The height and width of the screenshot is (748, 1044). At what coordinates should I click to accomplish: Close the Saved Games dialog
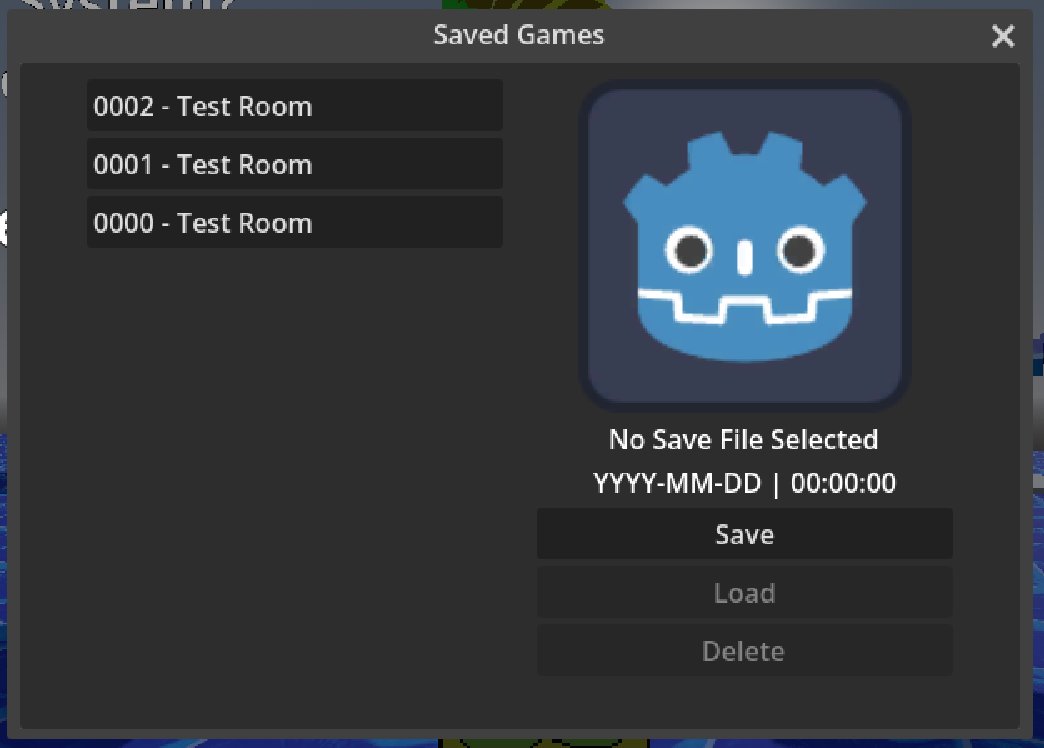(x=1003, y=35)
